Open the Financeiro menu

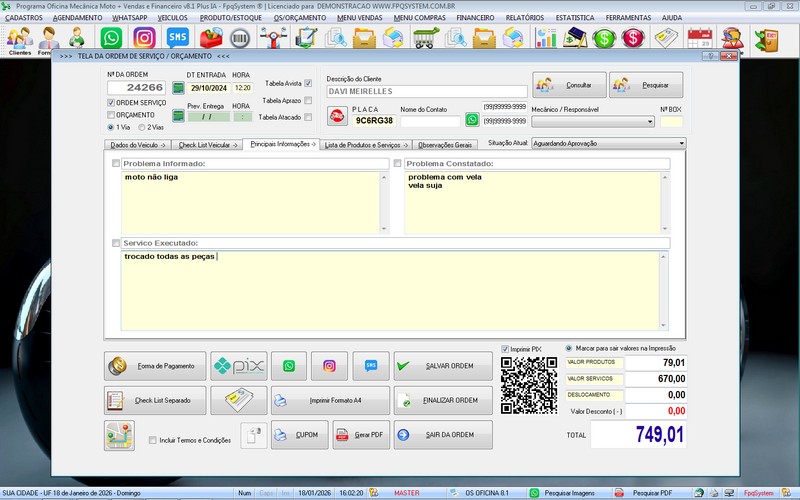coord(477,18)
